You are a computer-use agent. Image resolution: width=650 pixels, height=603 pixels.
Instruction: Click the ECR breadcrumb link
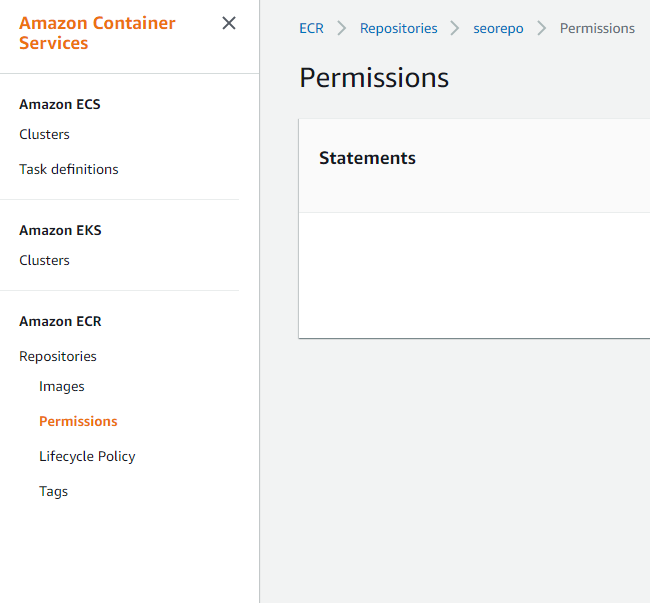click(311, 28)
